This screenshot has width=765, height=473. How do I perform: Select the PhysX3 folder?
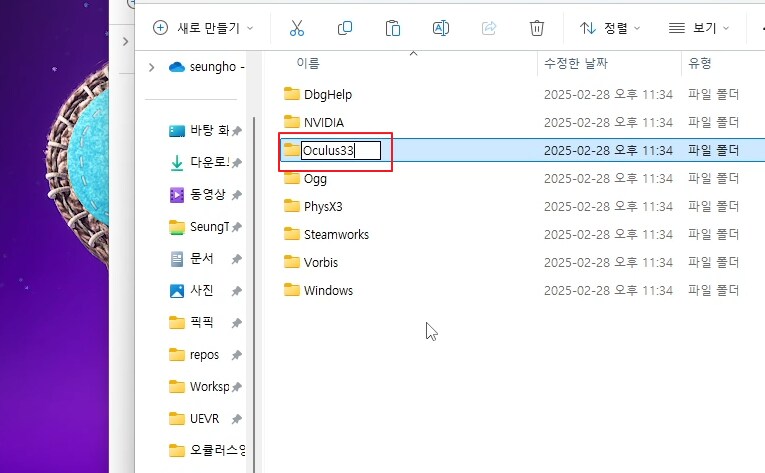pyautogui.click(x=323, y=206)
